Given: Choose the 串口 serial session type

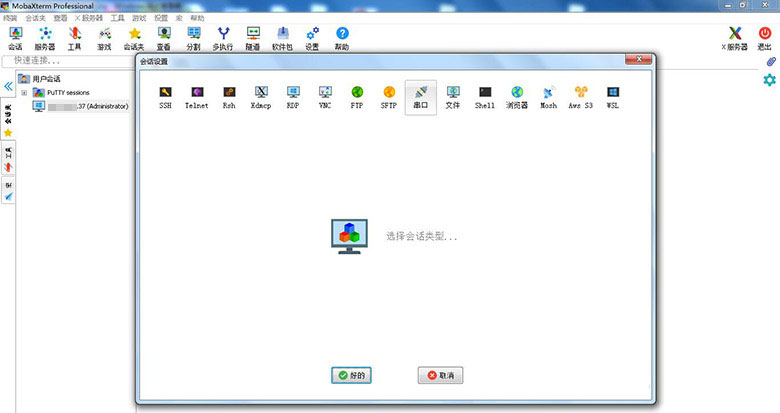Looking at the screenshot, I should (x=421, y=98).
